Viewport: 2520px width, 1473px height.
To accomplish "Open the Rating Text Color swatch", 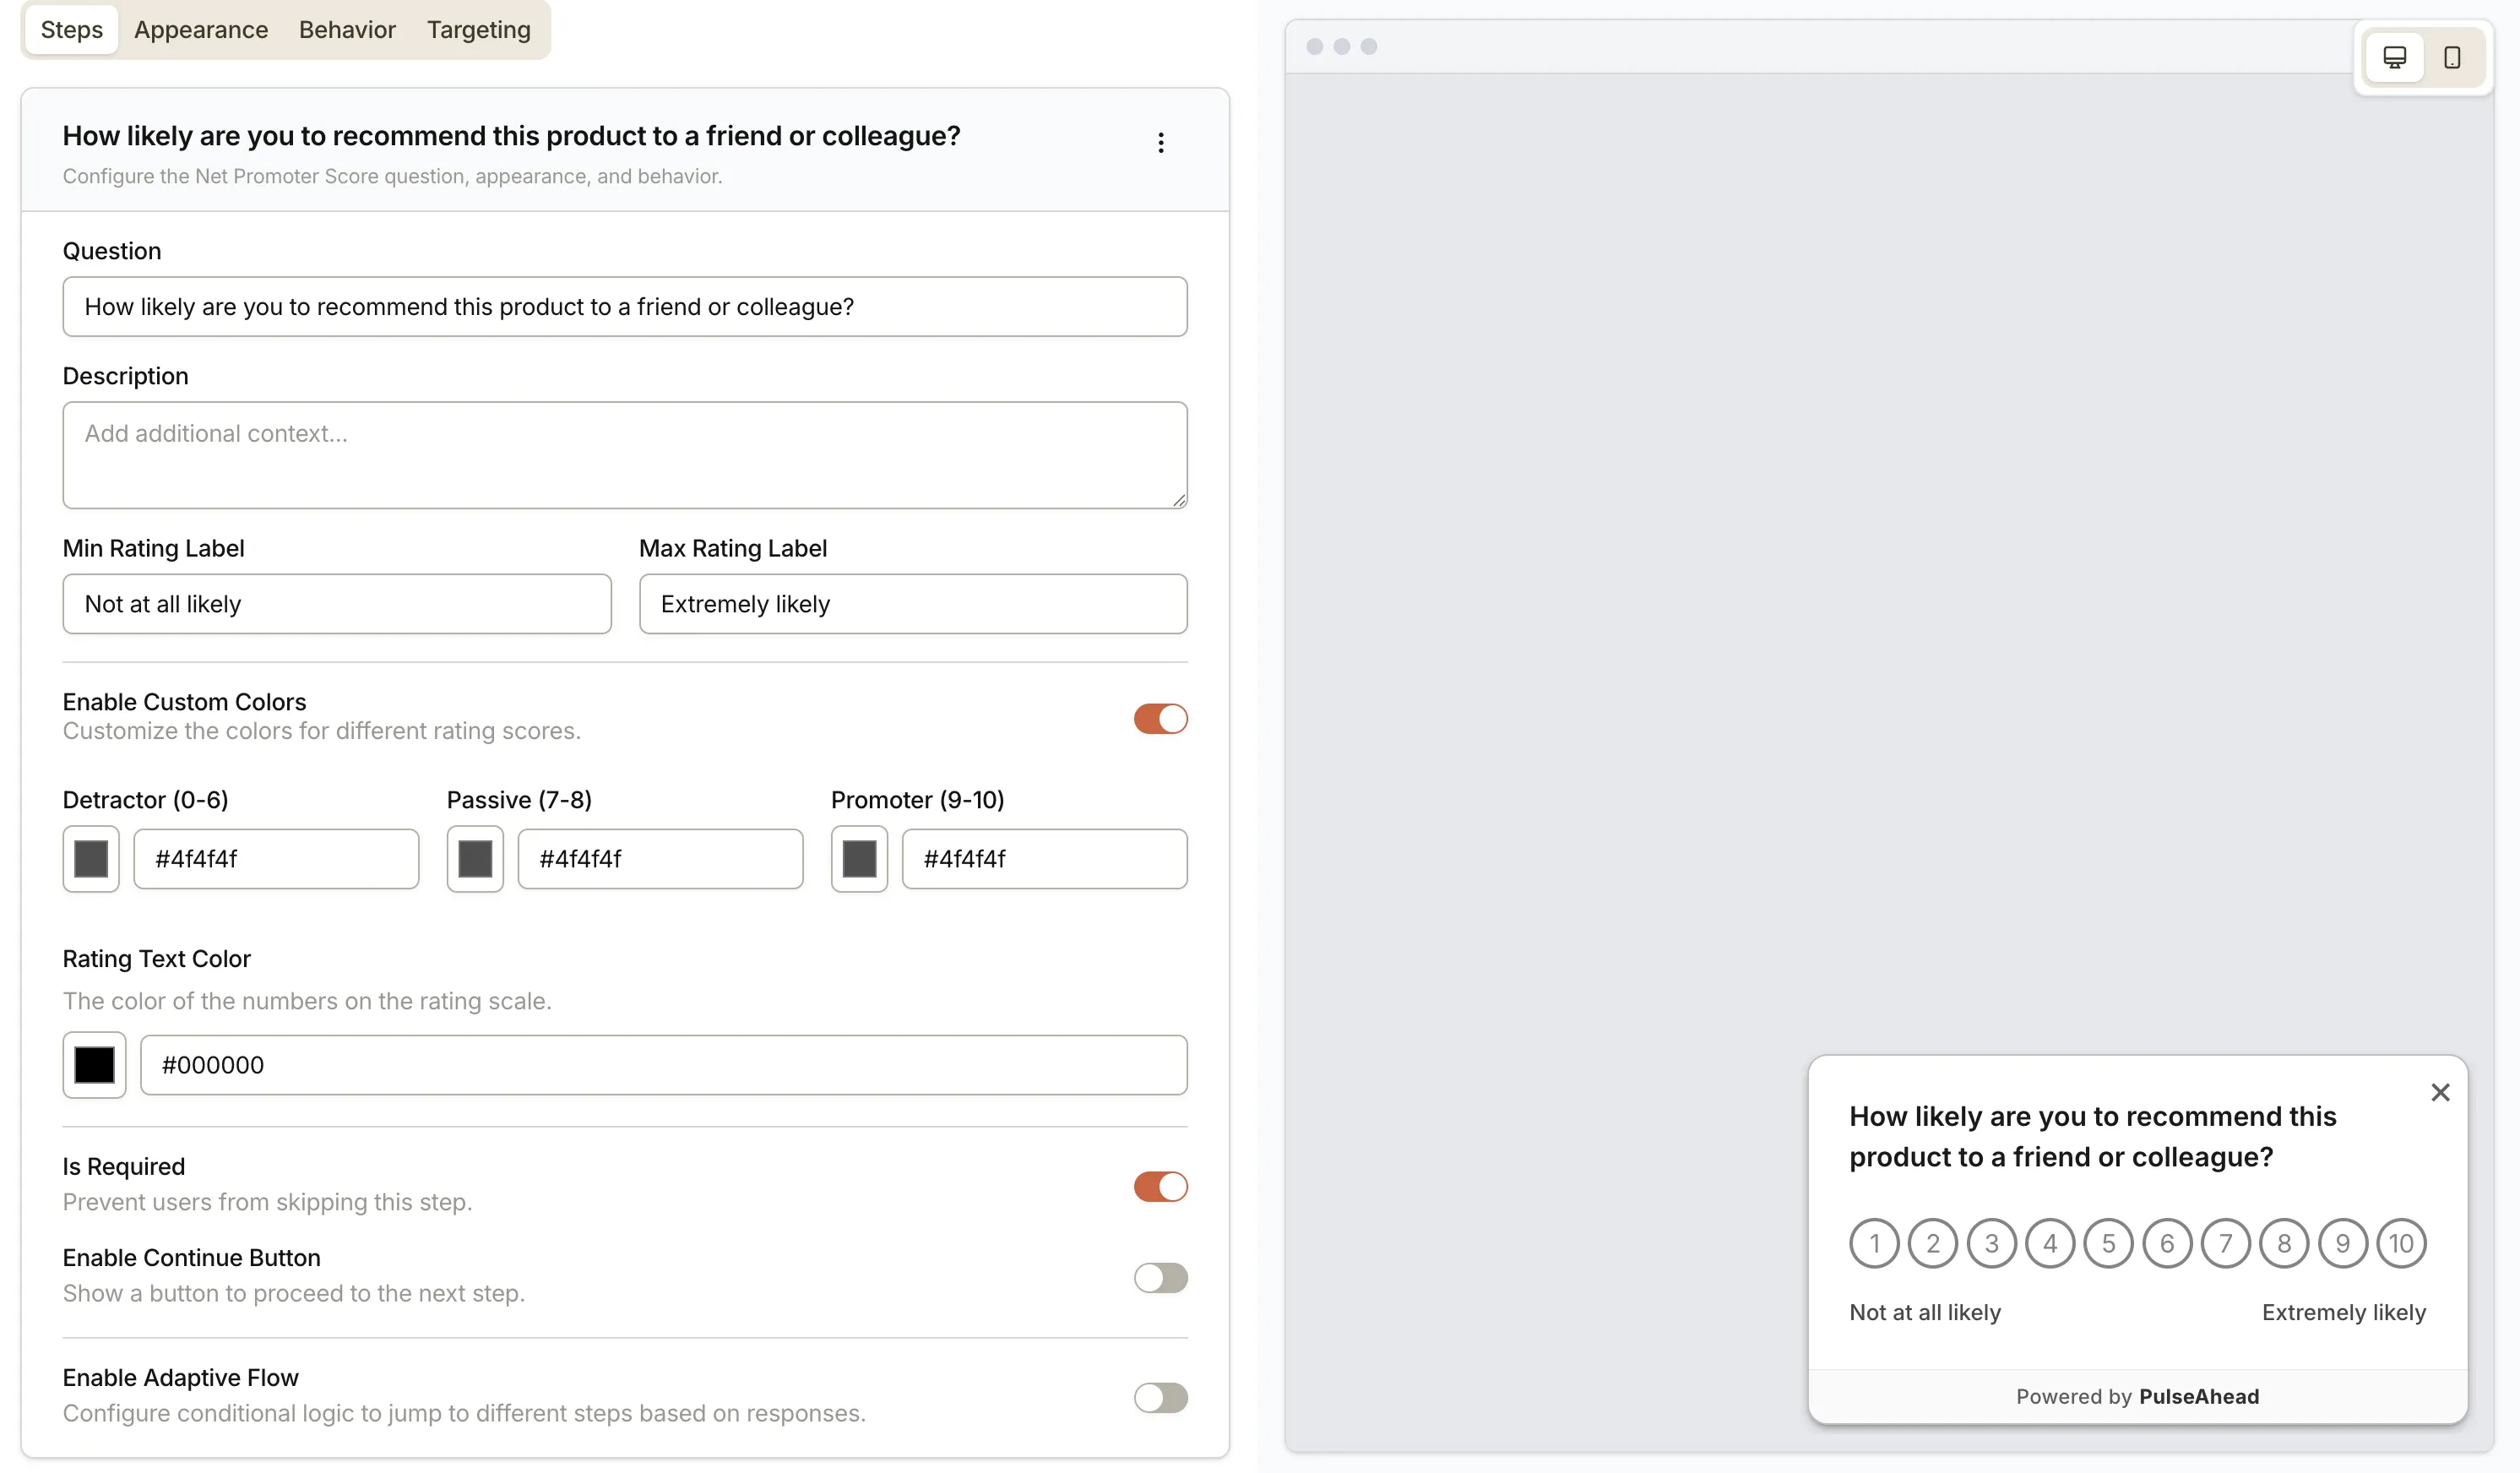I will click(x=94, y=1064).
